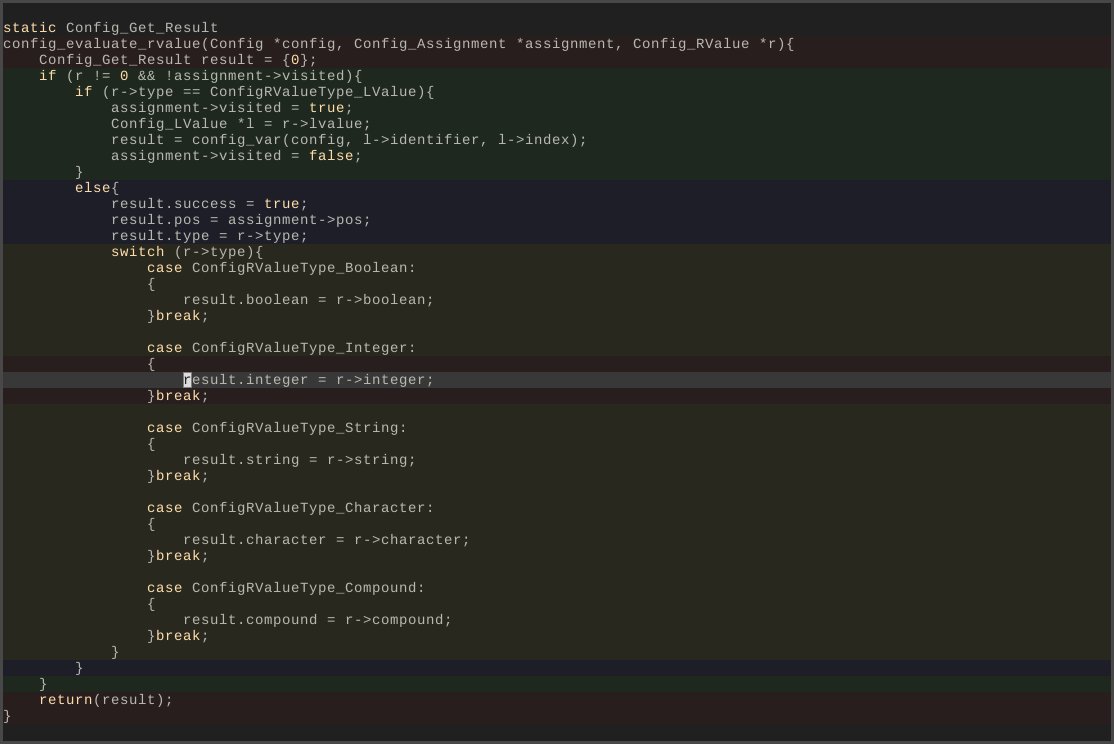Click 'result.character = r->character;' line
This screenshot has width=1114, height=744.
tap(326, 539)
